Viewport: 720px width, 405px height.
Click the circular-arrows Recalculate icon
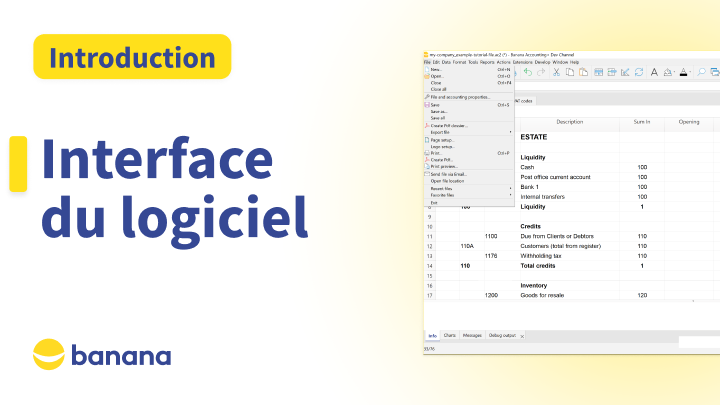click(x=639, y=72)
